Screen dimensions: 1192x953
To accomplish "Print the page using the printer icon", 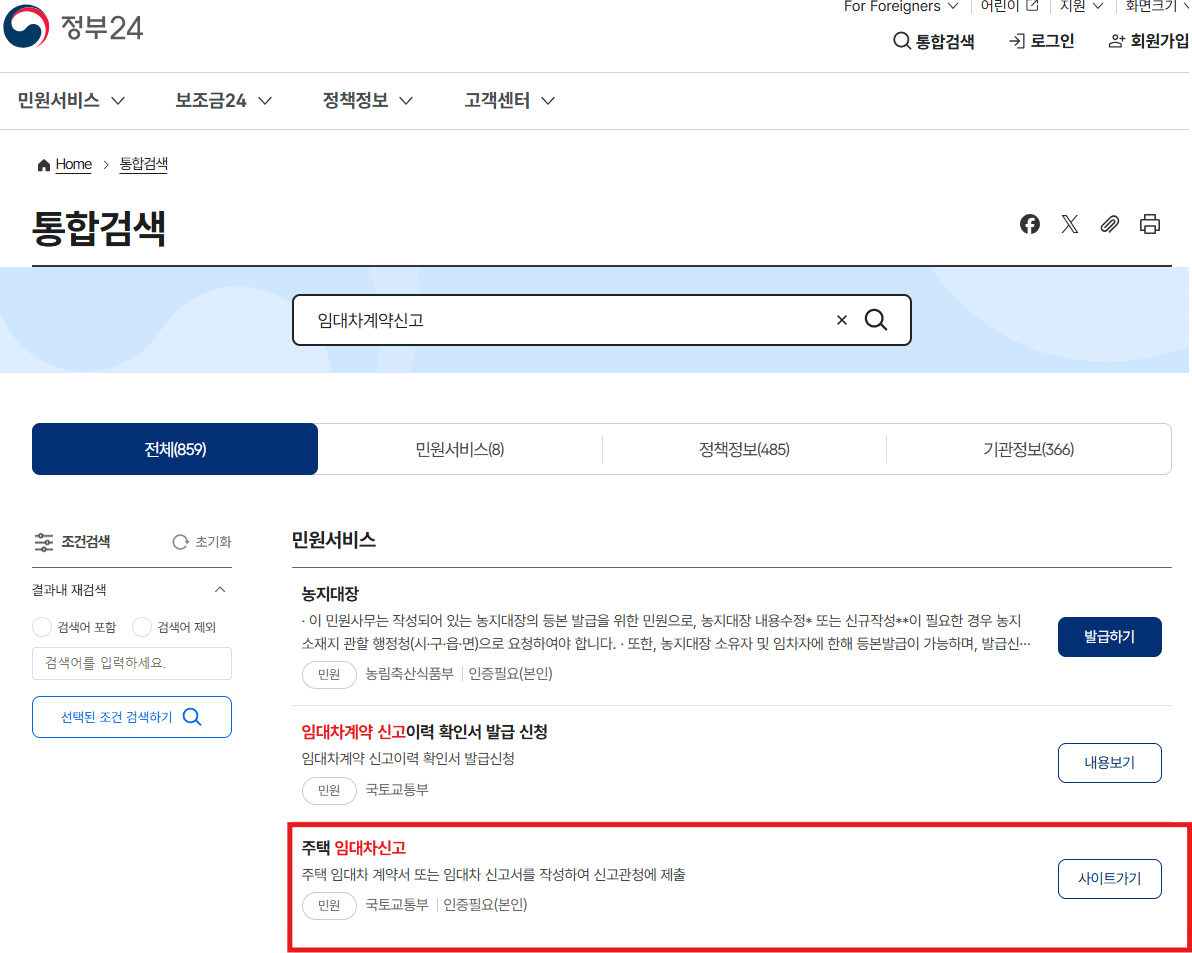I will point(1149,223).
